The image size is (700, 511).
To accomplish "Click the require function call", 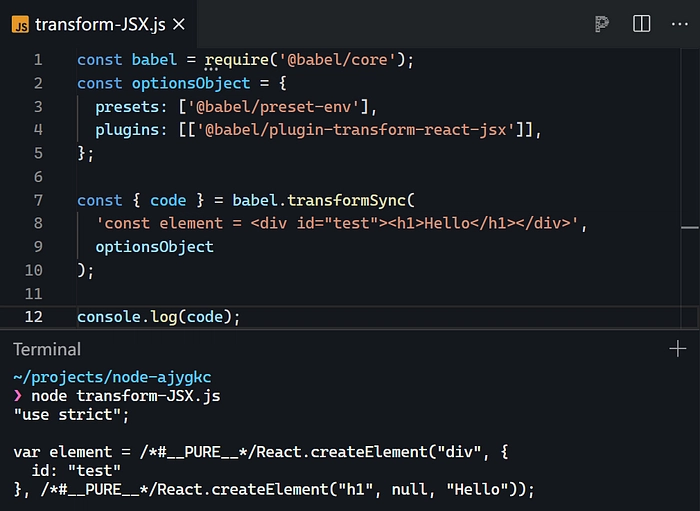I will [236, 60].
